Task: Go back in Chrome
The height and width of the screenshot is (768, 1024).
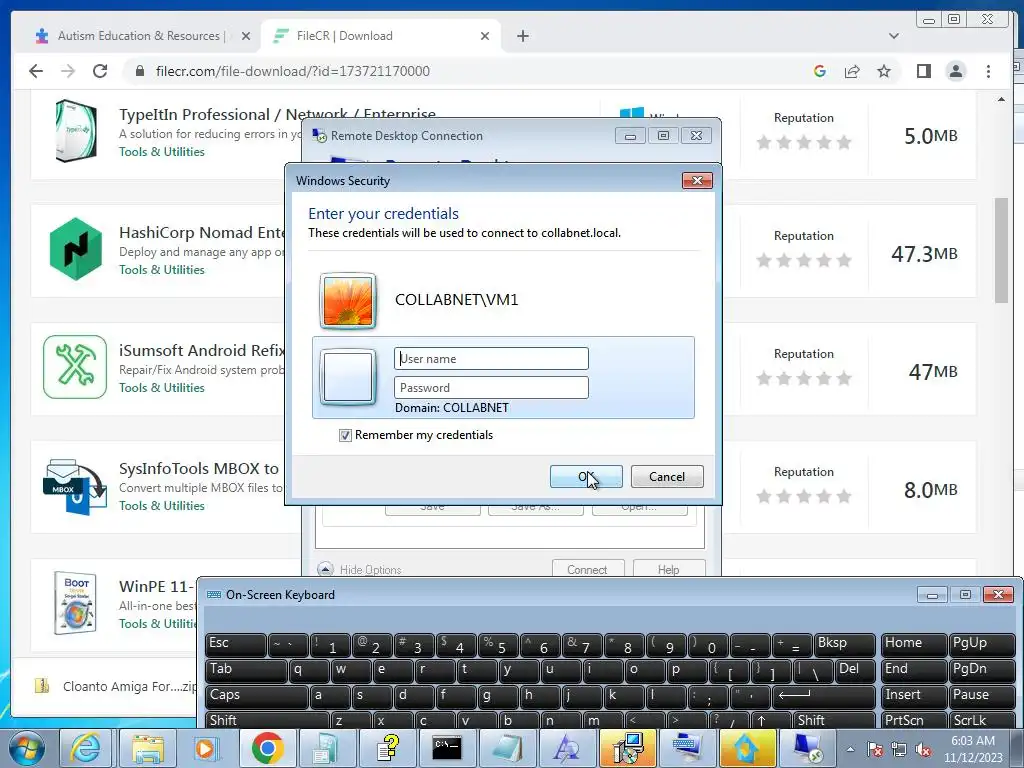Action: tap(36, 71)
